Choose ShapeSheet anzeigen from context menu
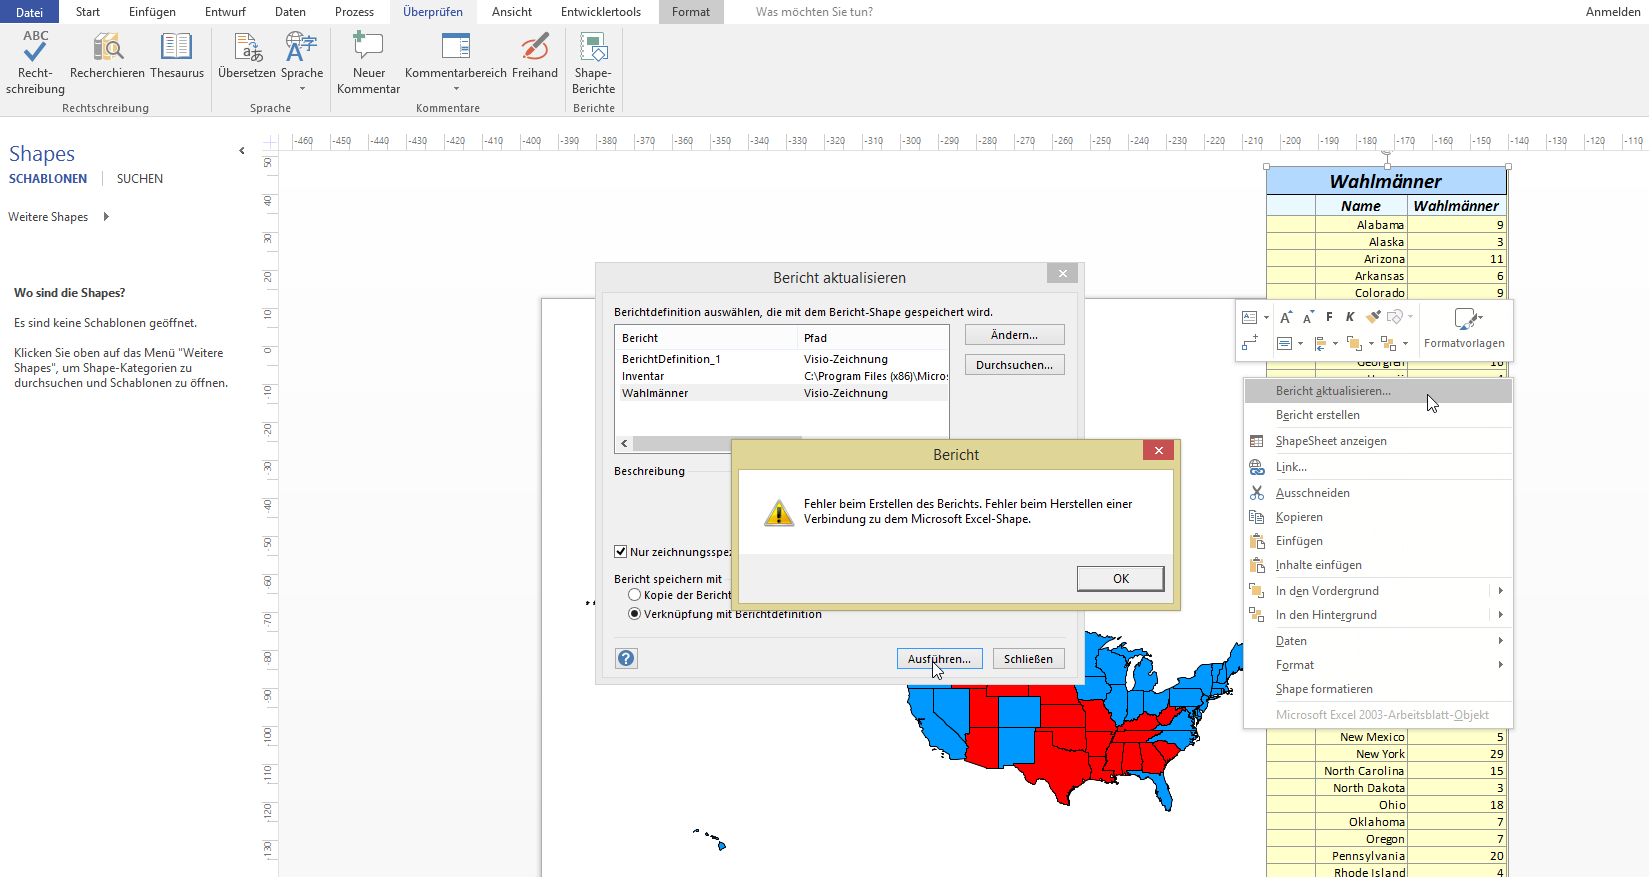Viewport: 1649px width, 877px height. pos(1330,441)
